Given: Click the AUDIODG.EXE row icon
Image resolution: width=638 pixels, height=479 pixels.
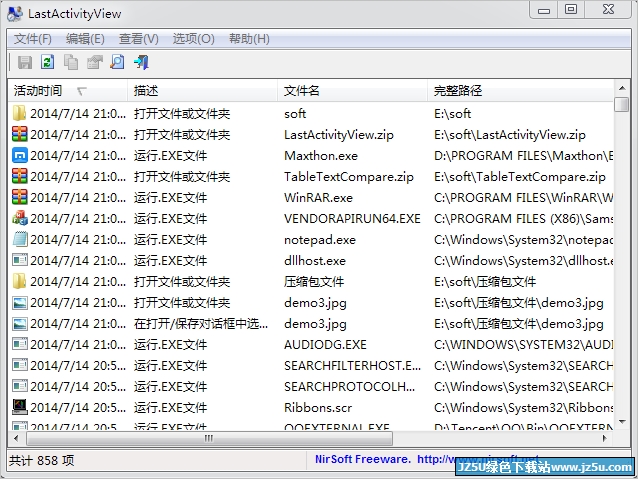Looking at the screenshot, I should click(20, 344).
